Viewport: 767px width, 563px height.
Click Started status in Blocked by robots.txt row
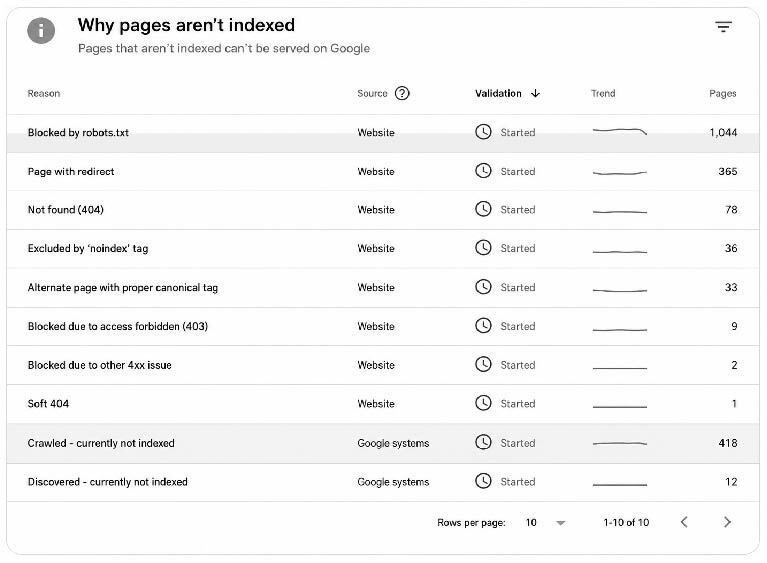pos(518,133)
